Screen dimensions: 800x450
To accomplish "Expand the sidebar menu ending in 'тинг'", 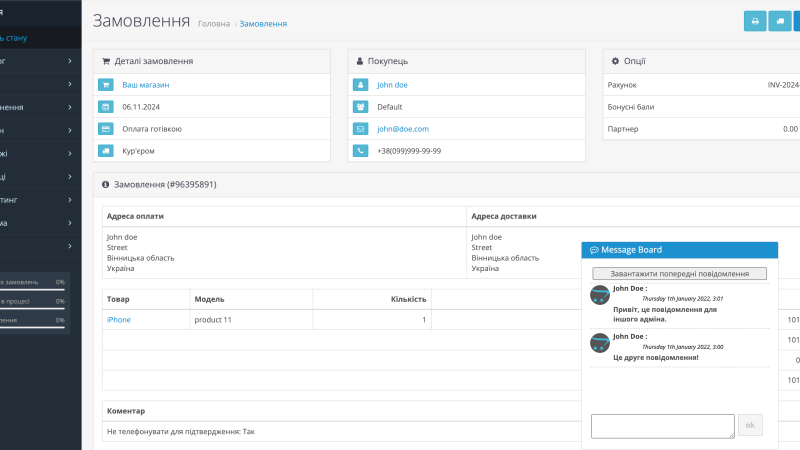I will (40, 200).
